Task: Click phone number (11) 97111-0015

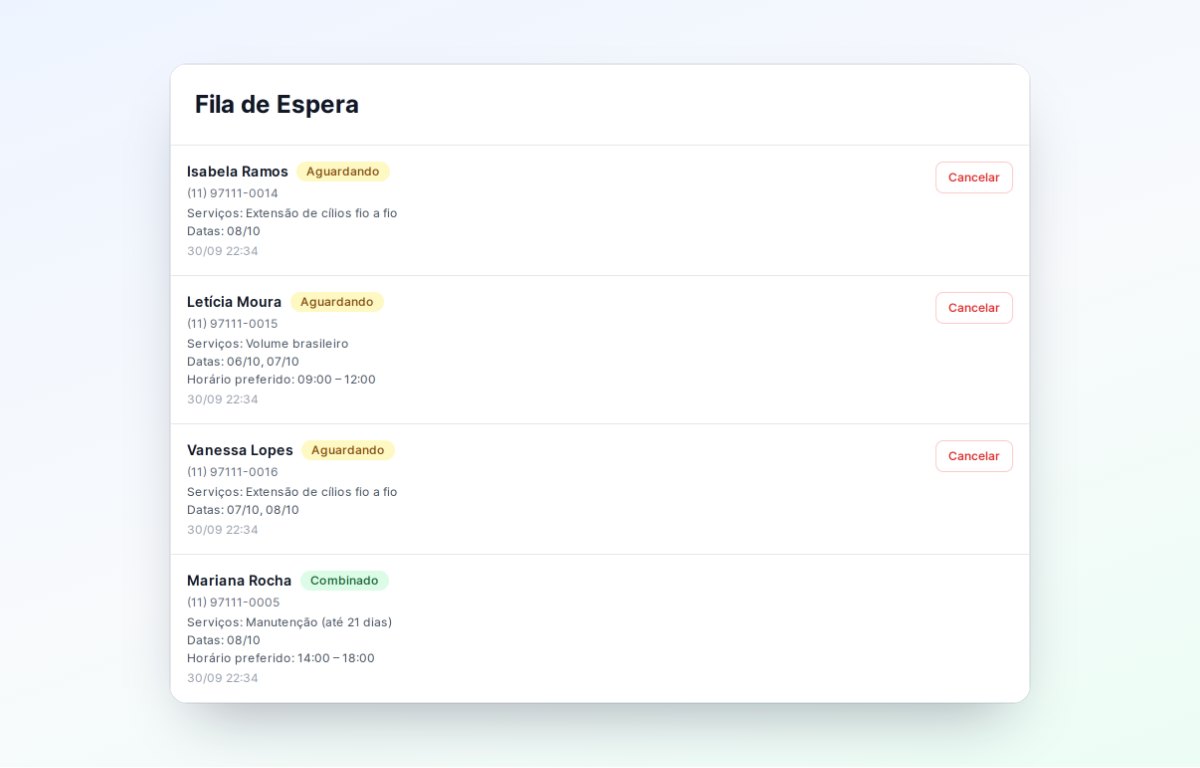Action: tap(233, 324)
